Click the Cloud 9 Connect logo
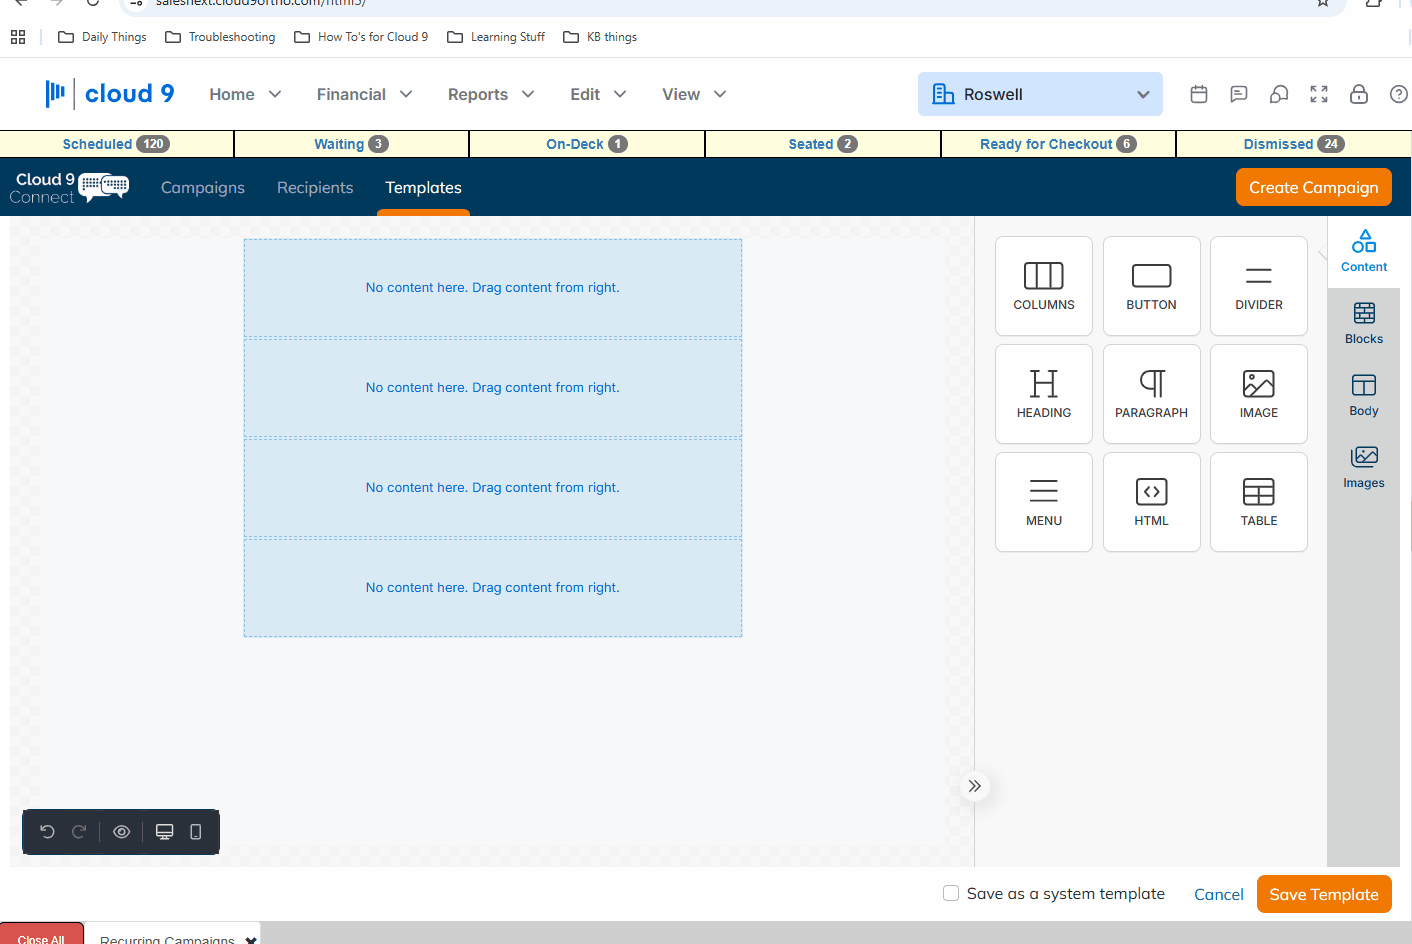The image size is (1412, 944). pyautogui.click(x=70, y=188)
